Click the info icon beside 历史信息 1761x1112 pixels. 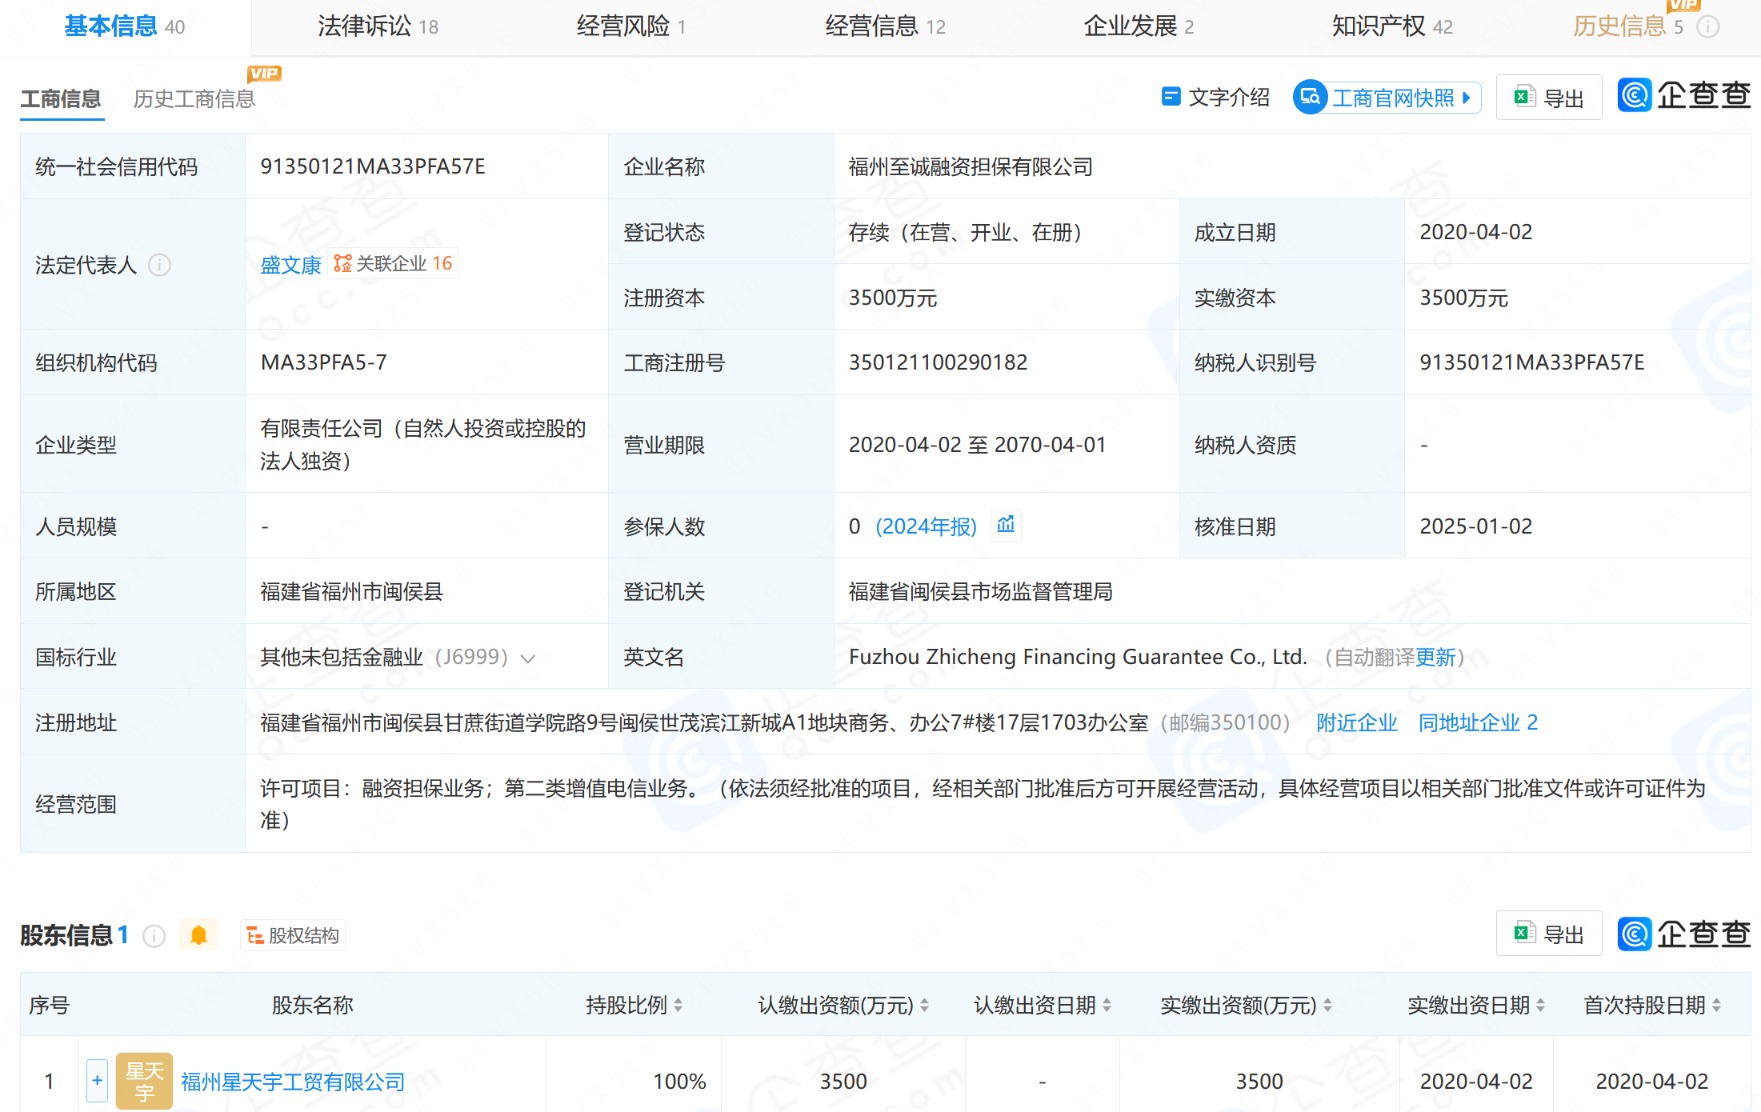click(x=1708, y=27)
